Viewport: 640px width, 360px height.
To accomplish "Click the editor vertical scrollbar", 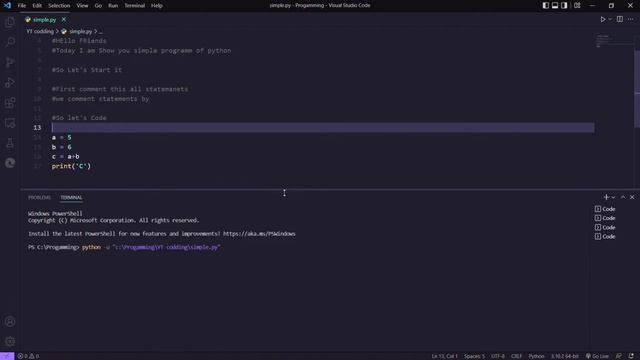I will point(637,88).
